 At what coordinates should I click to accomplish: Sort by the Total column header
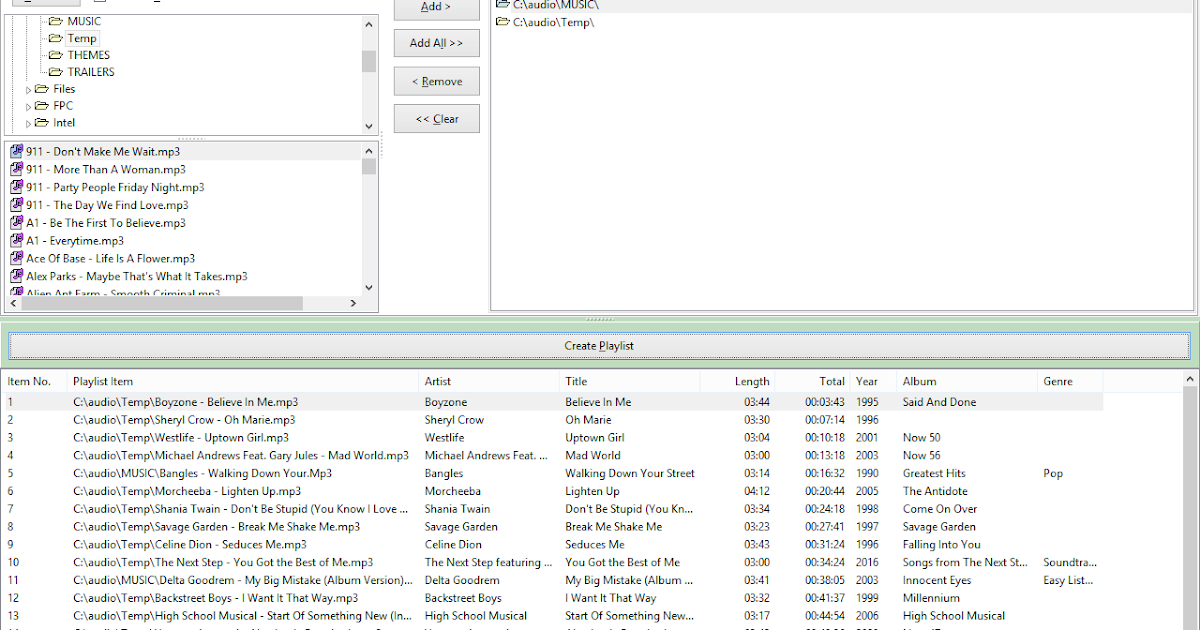click(813, 381)
